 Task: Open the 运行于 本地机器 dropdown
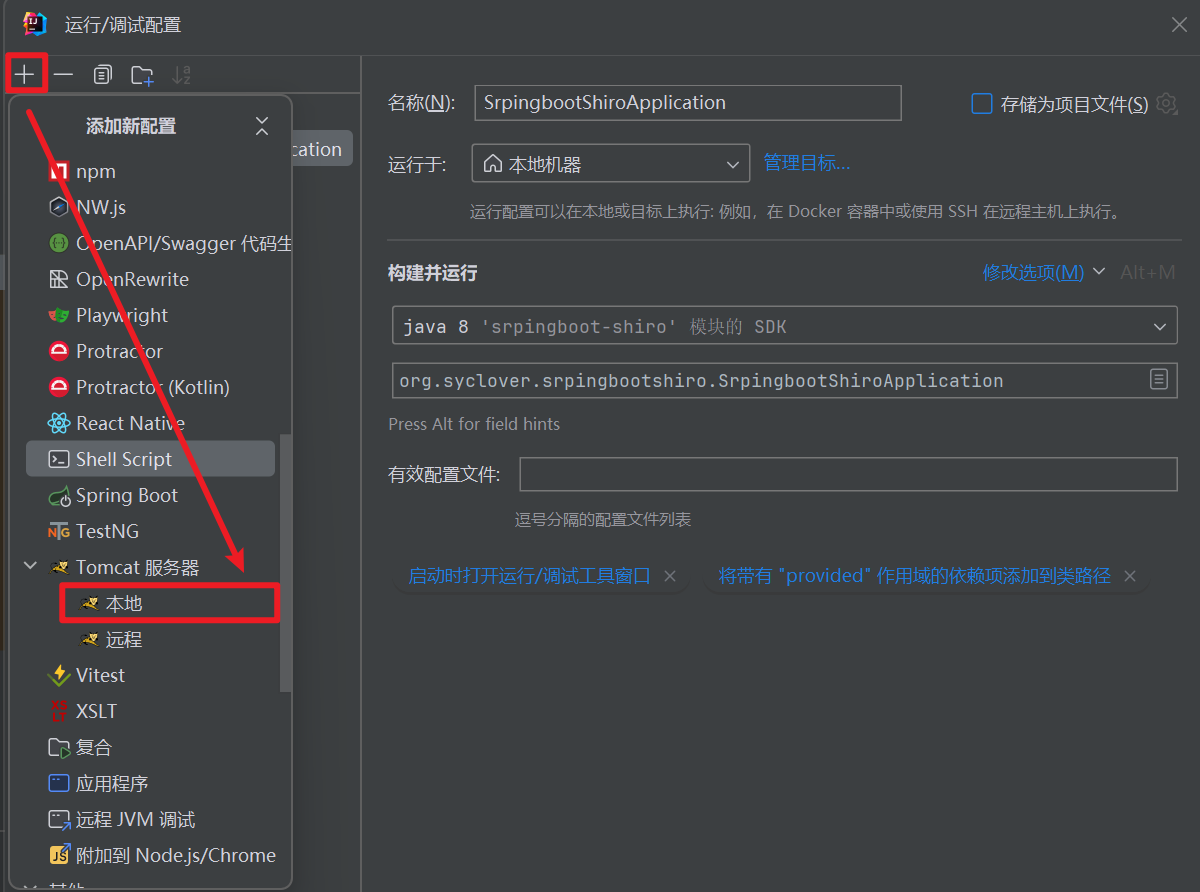[611, 163]
